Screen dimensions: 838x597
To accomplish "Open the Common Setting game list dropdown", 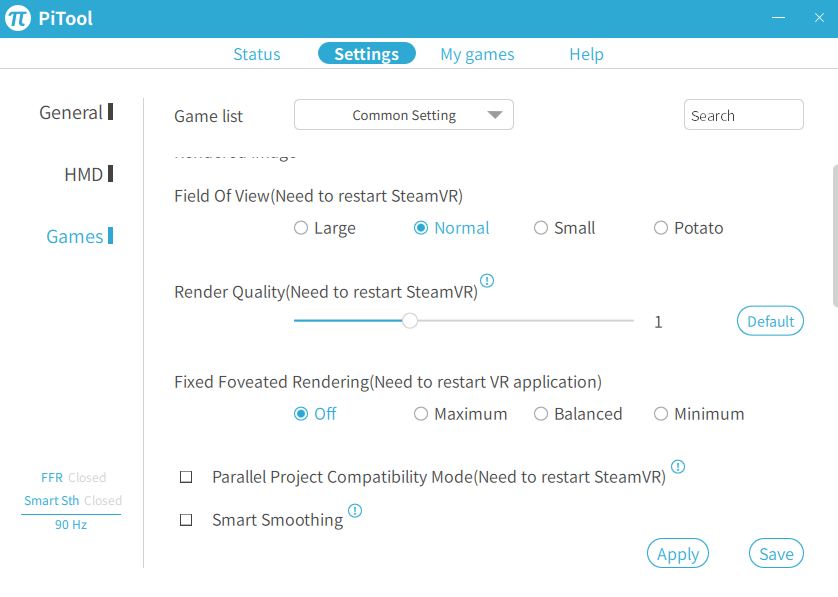I will click(x=404, y=114).
